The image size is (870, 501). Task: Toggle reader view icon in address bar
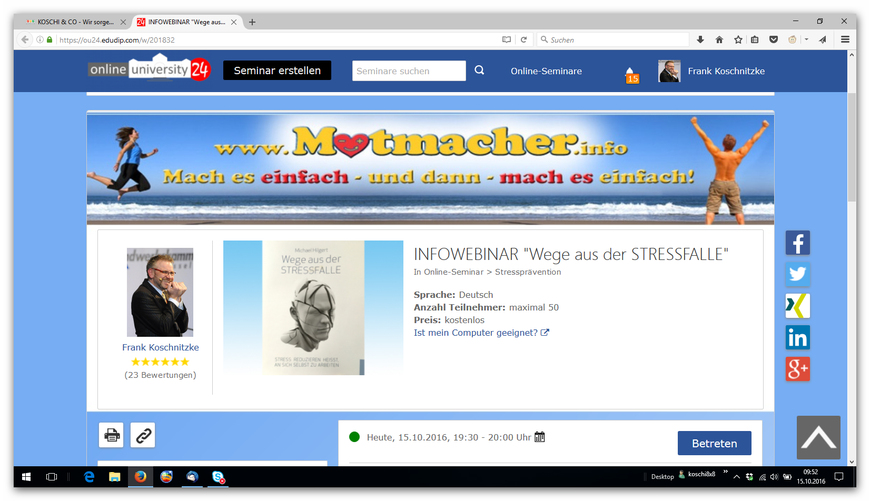click(x=506, y=39)
